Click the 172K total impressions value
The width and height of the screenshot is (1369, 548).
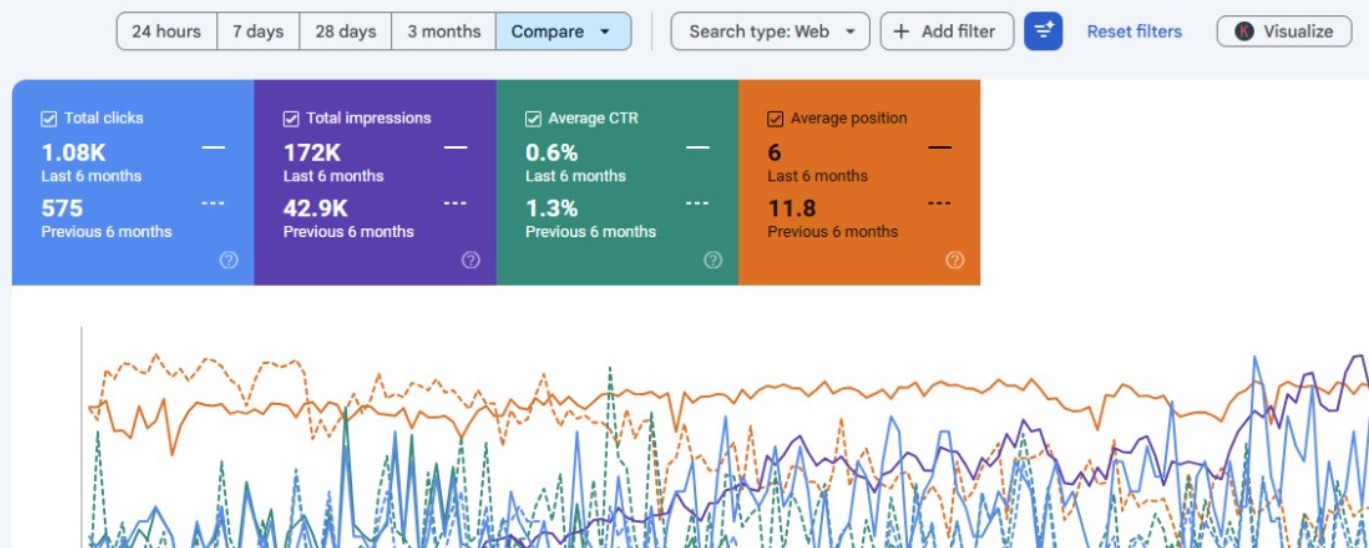pyautogui.click(x=312, y=153)
